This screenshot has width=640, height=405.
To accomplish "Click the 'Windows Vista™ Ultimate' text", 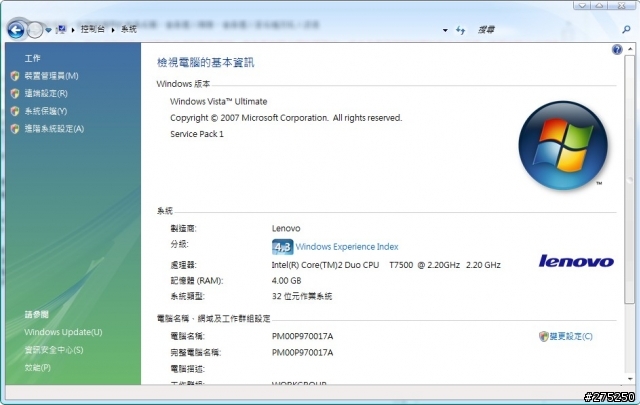I will 218,102.
